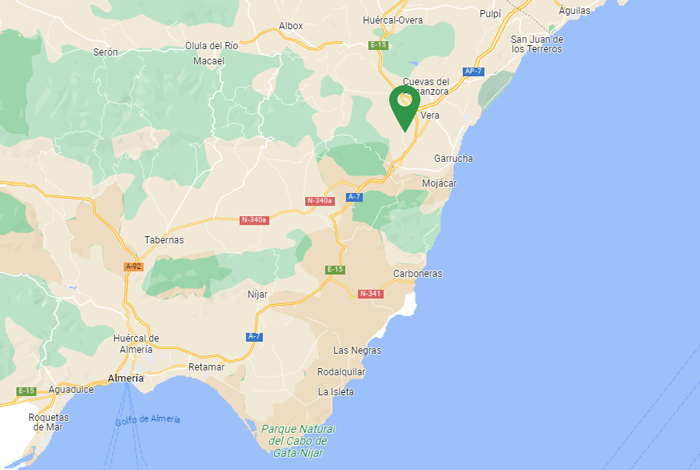Click the N-340a badge near Tabernas
This screenshot has height=470, width=700.
[254, 220]
